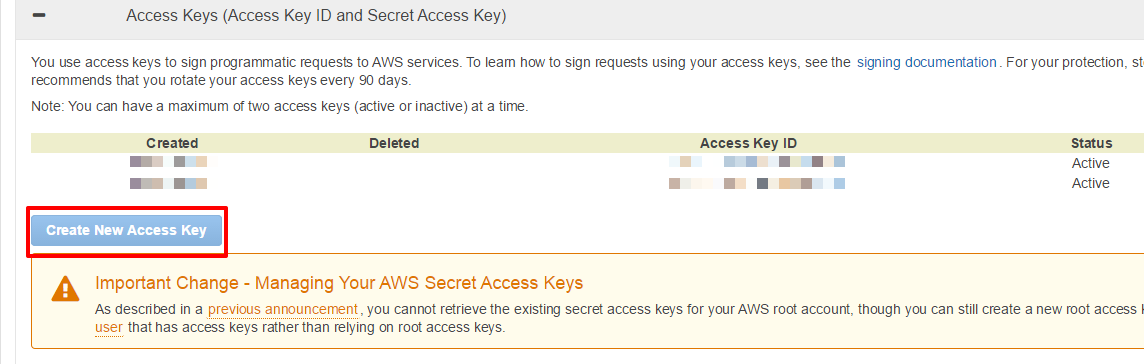Image resolution: width=1144 pixels, height=364 pixels.
Task: Select the Status column header
Action: click(1091, 143)
